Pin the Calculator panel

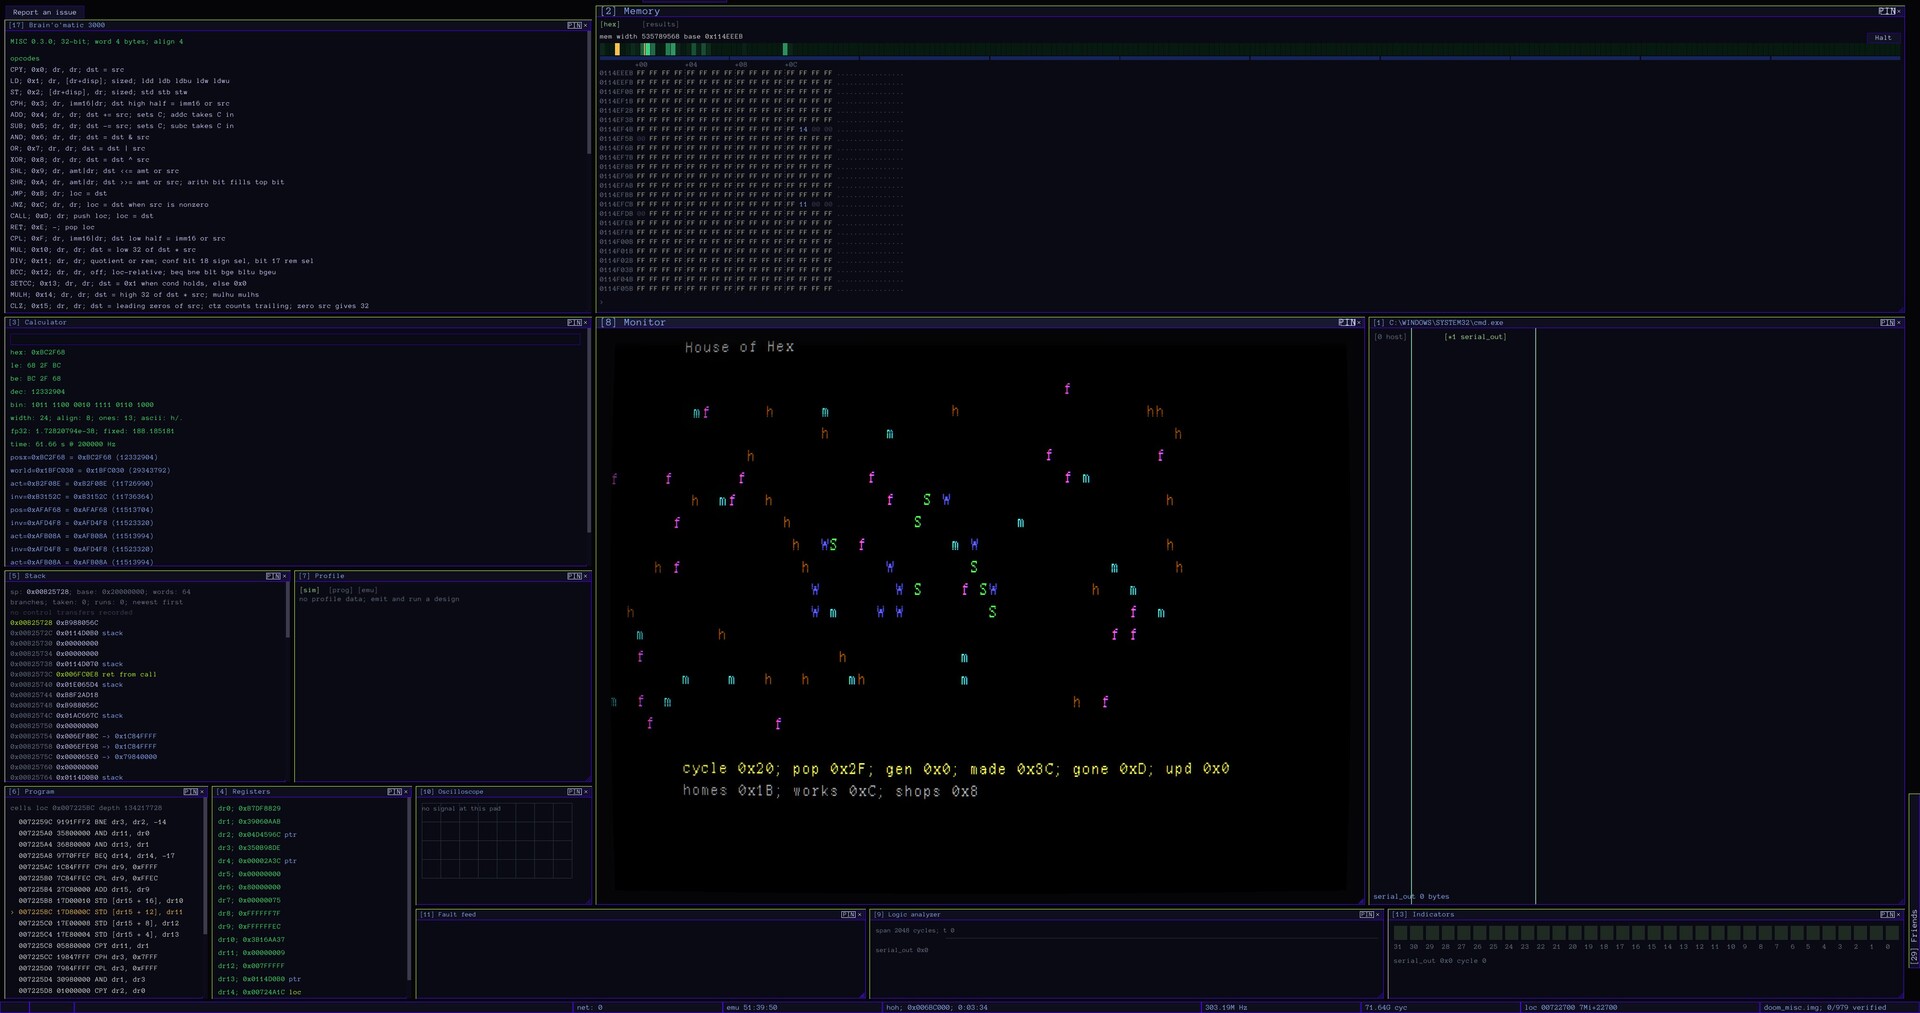[573, 323]
